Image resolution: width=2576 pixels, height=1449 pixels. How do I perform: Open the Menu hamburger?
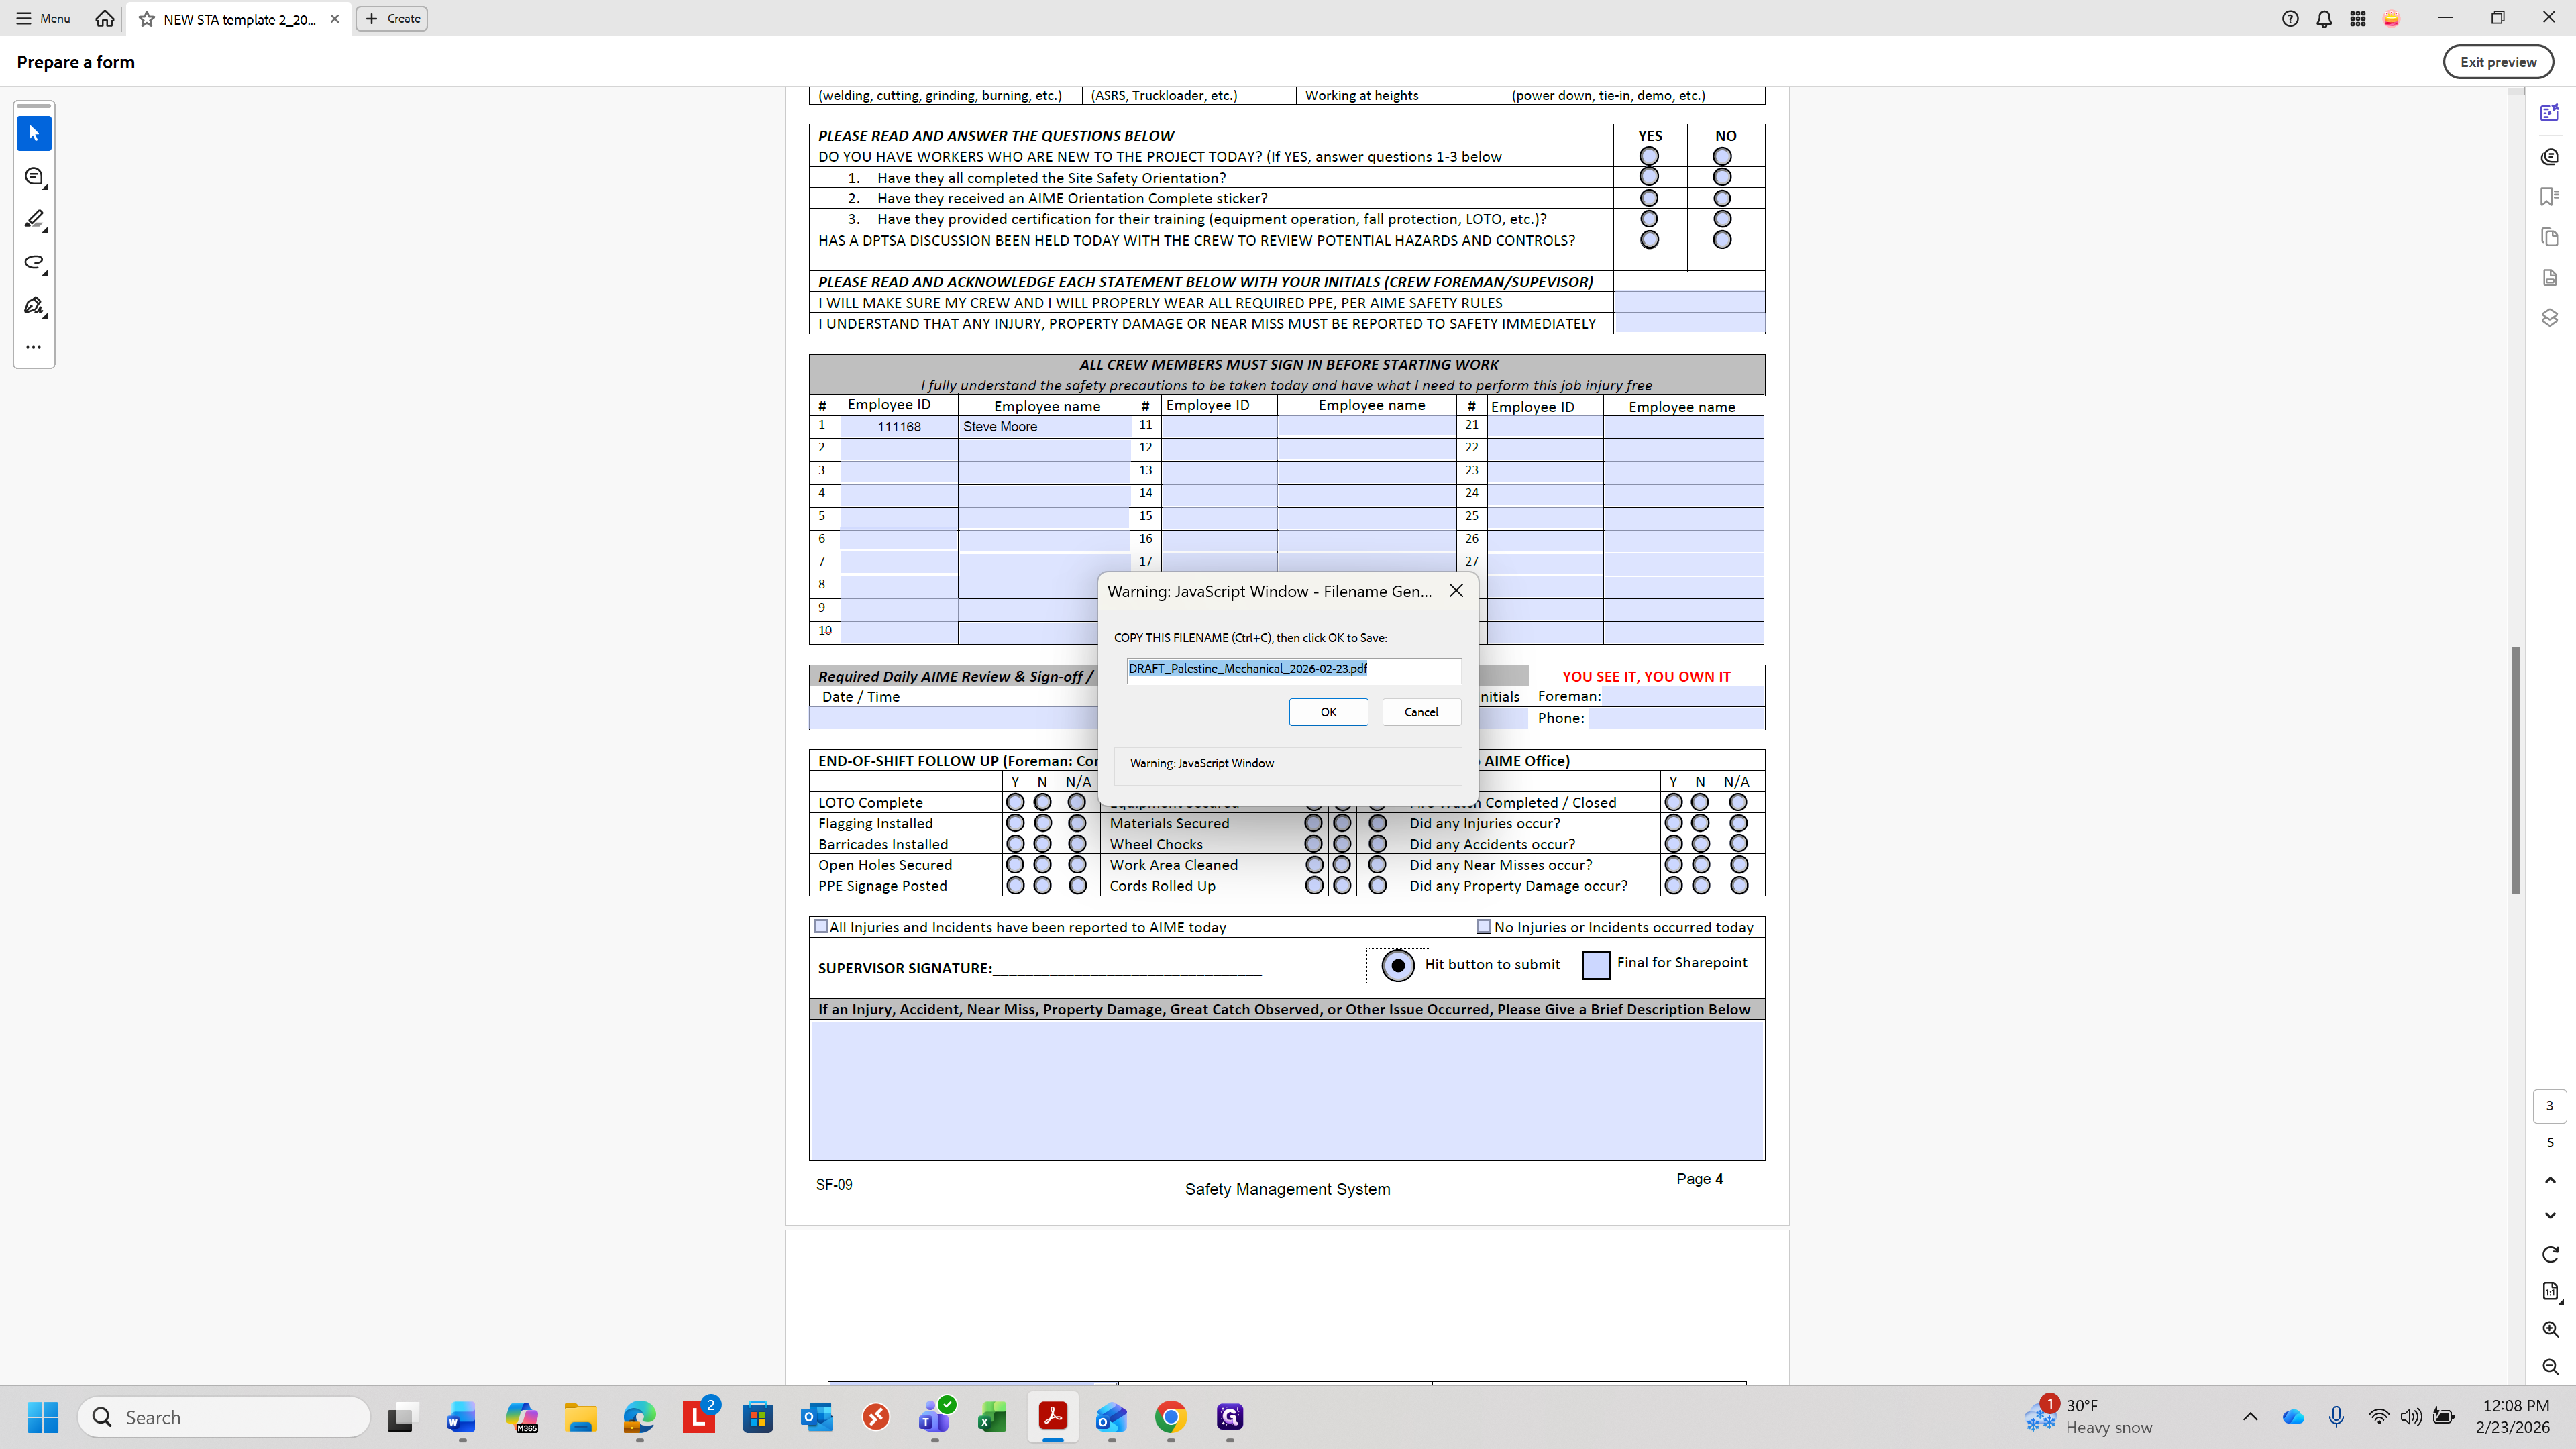43,18
